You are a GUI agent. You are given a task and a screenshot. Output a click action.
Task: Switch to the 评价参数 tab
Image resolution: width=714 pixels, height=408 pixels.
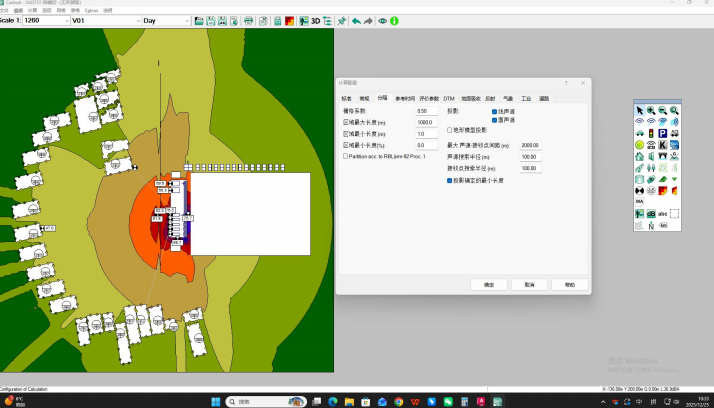pos(429,98)
